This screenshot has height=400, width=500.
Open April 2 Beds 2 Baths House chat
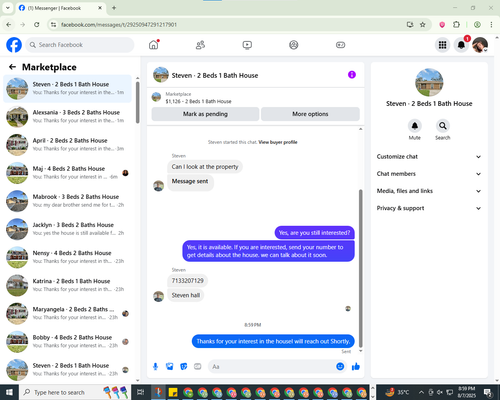[x=67, y=145]
